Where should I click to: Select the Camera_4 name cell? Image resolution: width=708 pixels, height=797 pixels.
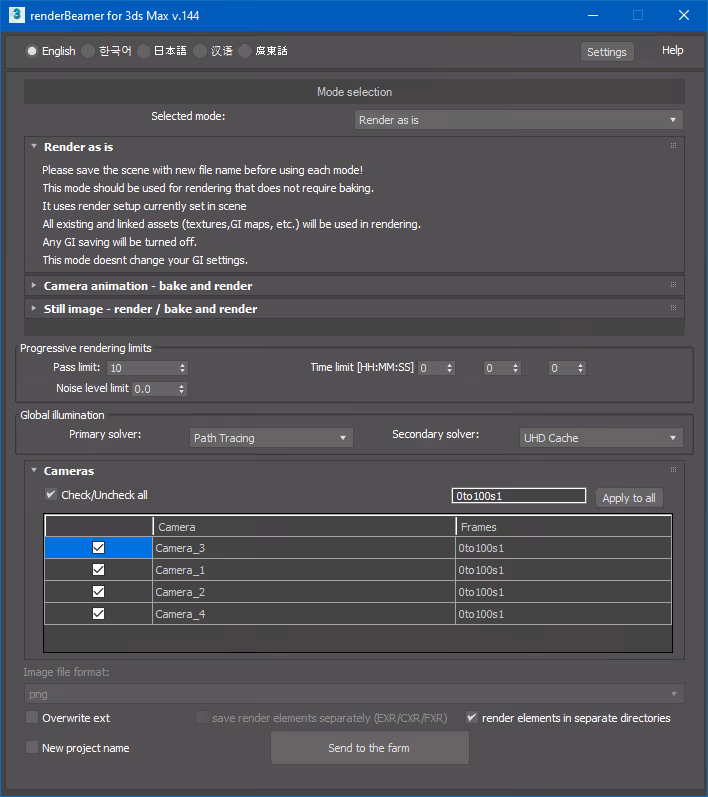point(304,614)
